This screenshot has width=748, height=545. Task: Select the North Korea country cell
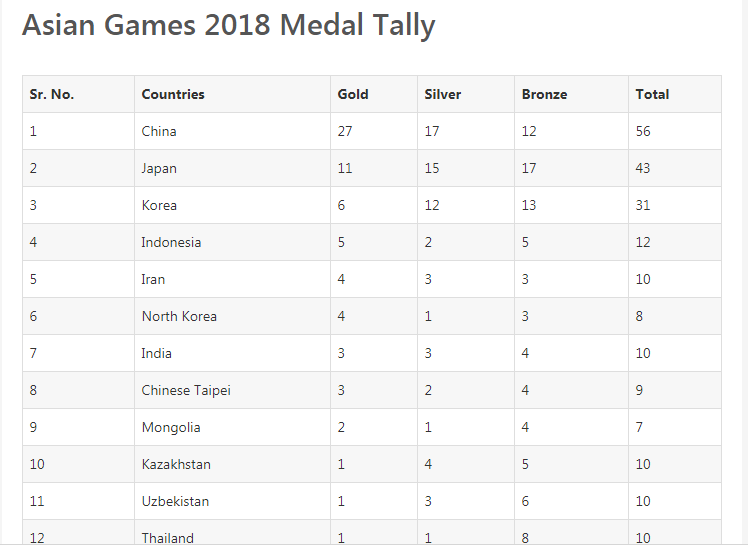coord(179,316)
